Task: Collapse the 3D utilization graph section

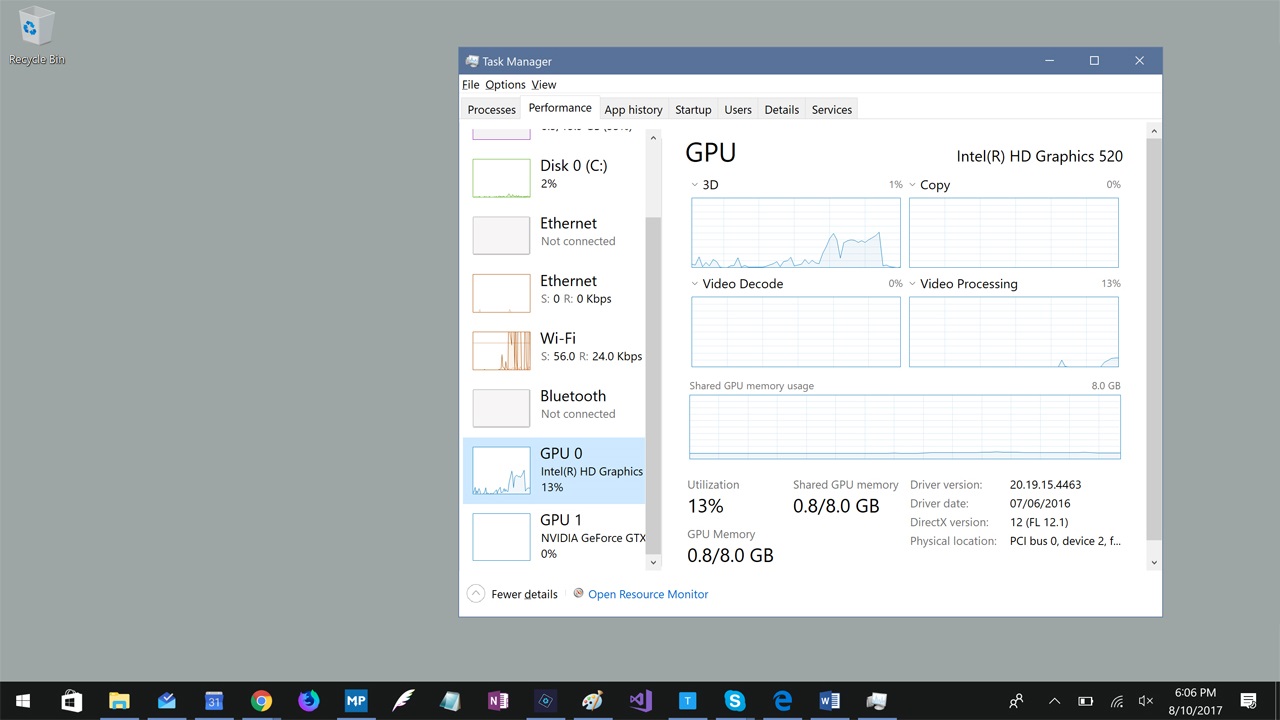Action: [x=694, y=184]
